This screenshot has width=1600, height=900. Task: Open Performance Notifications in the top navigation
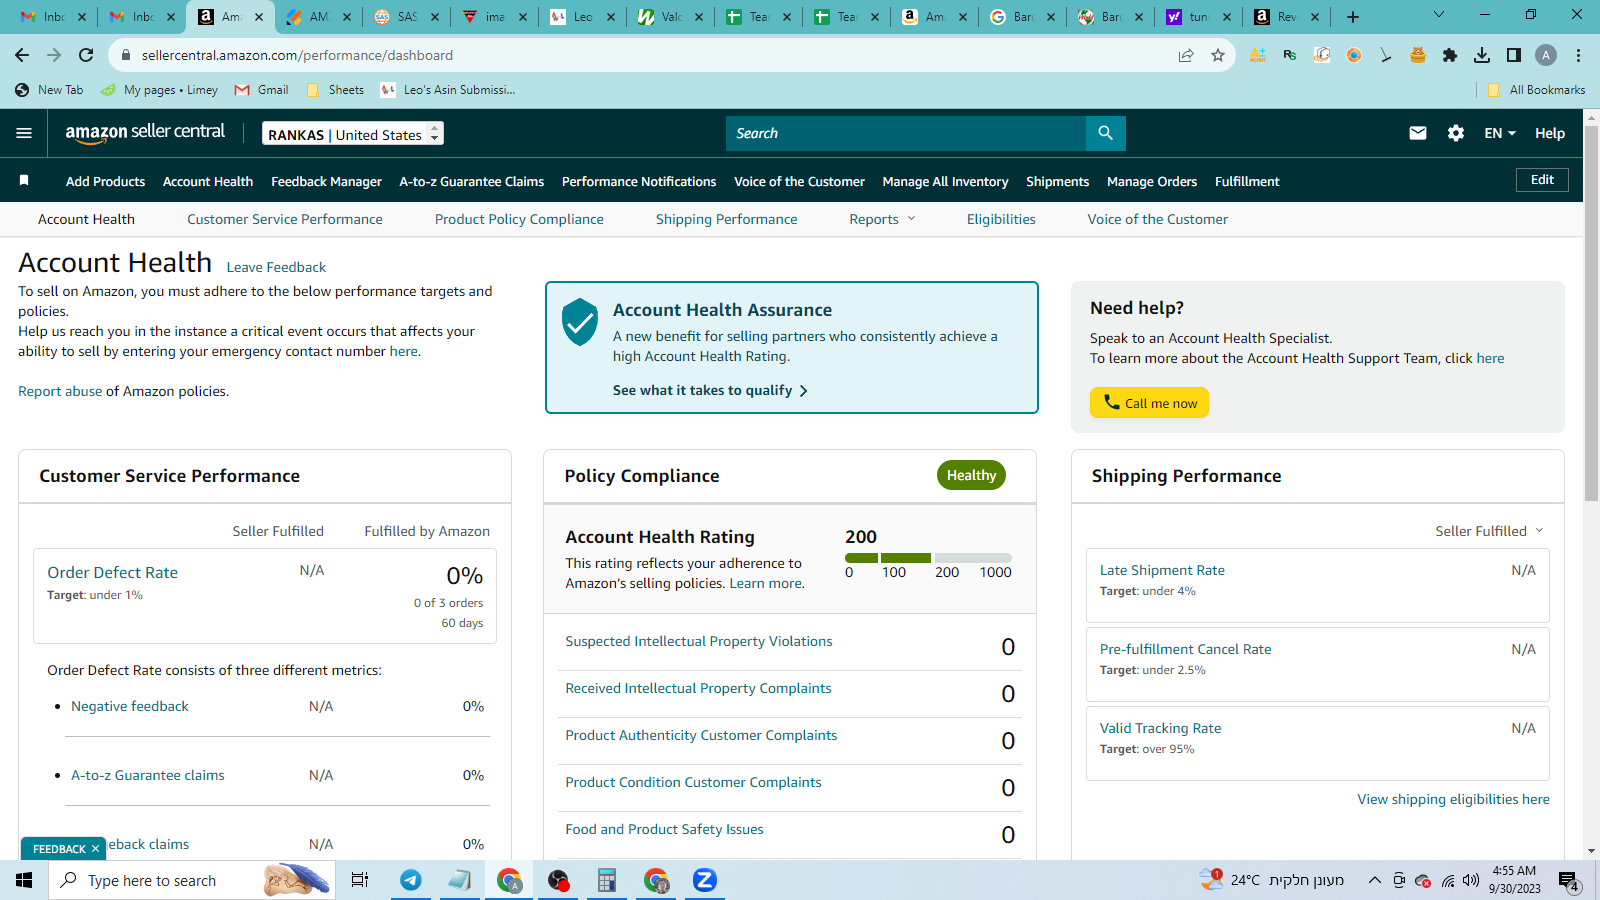pyautogui.click(x=639, y=181)
